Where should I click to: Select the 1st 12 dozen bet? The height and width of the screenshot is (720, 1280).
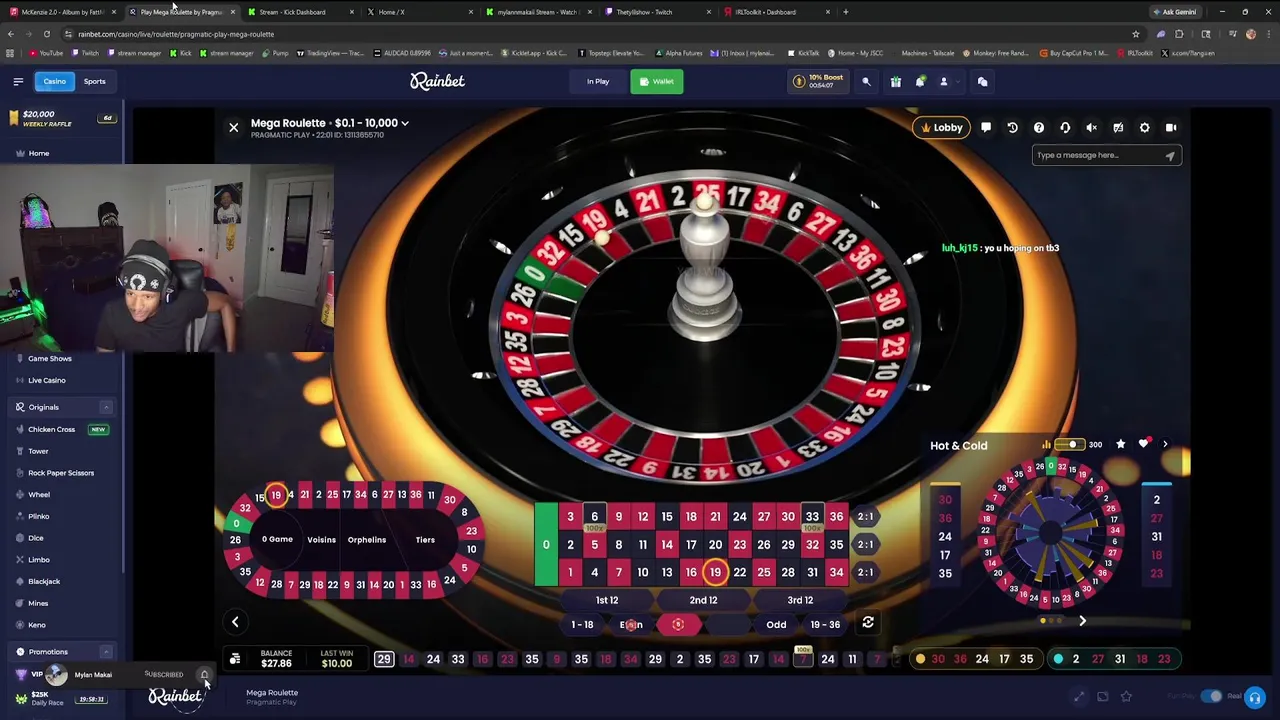607,600
